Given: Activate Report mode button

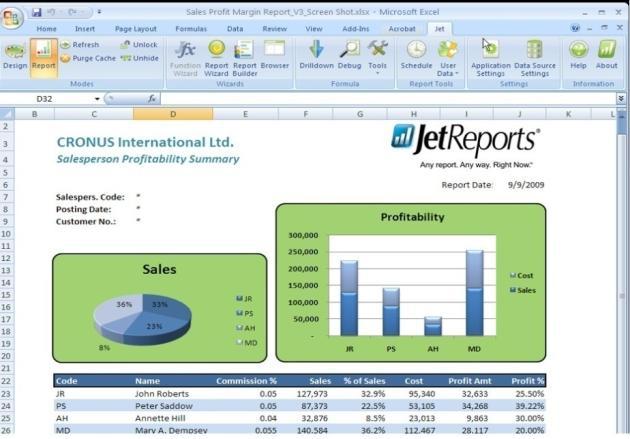Looking at the screenshot, I should pyautogui.click(x=43, y=56).
